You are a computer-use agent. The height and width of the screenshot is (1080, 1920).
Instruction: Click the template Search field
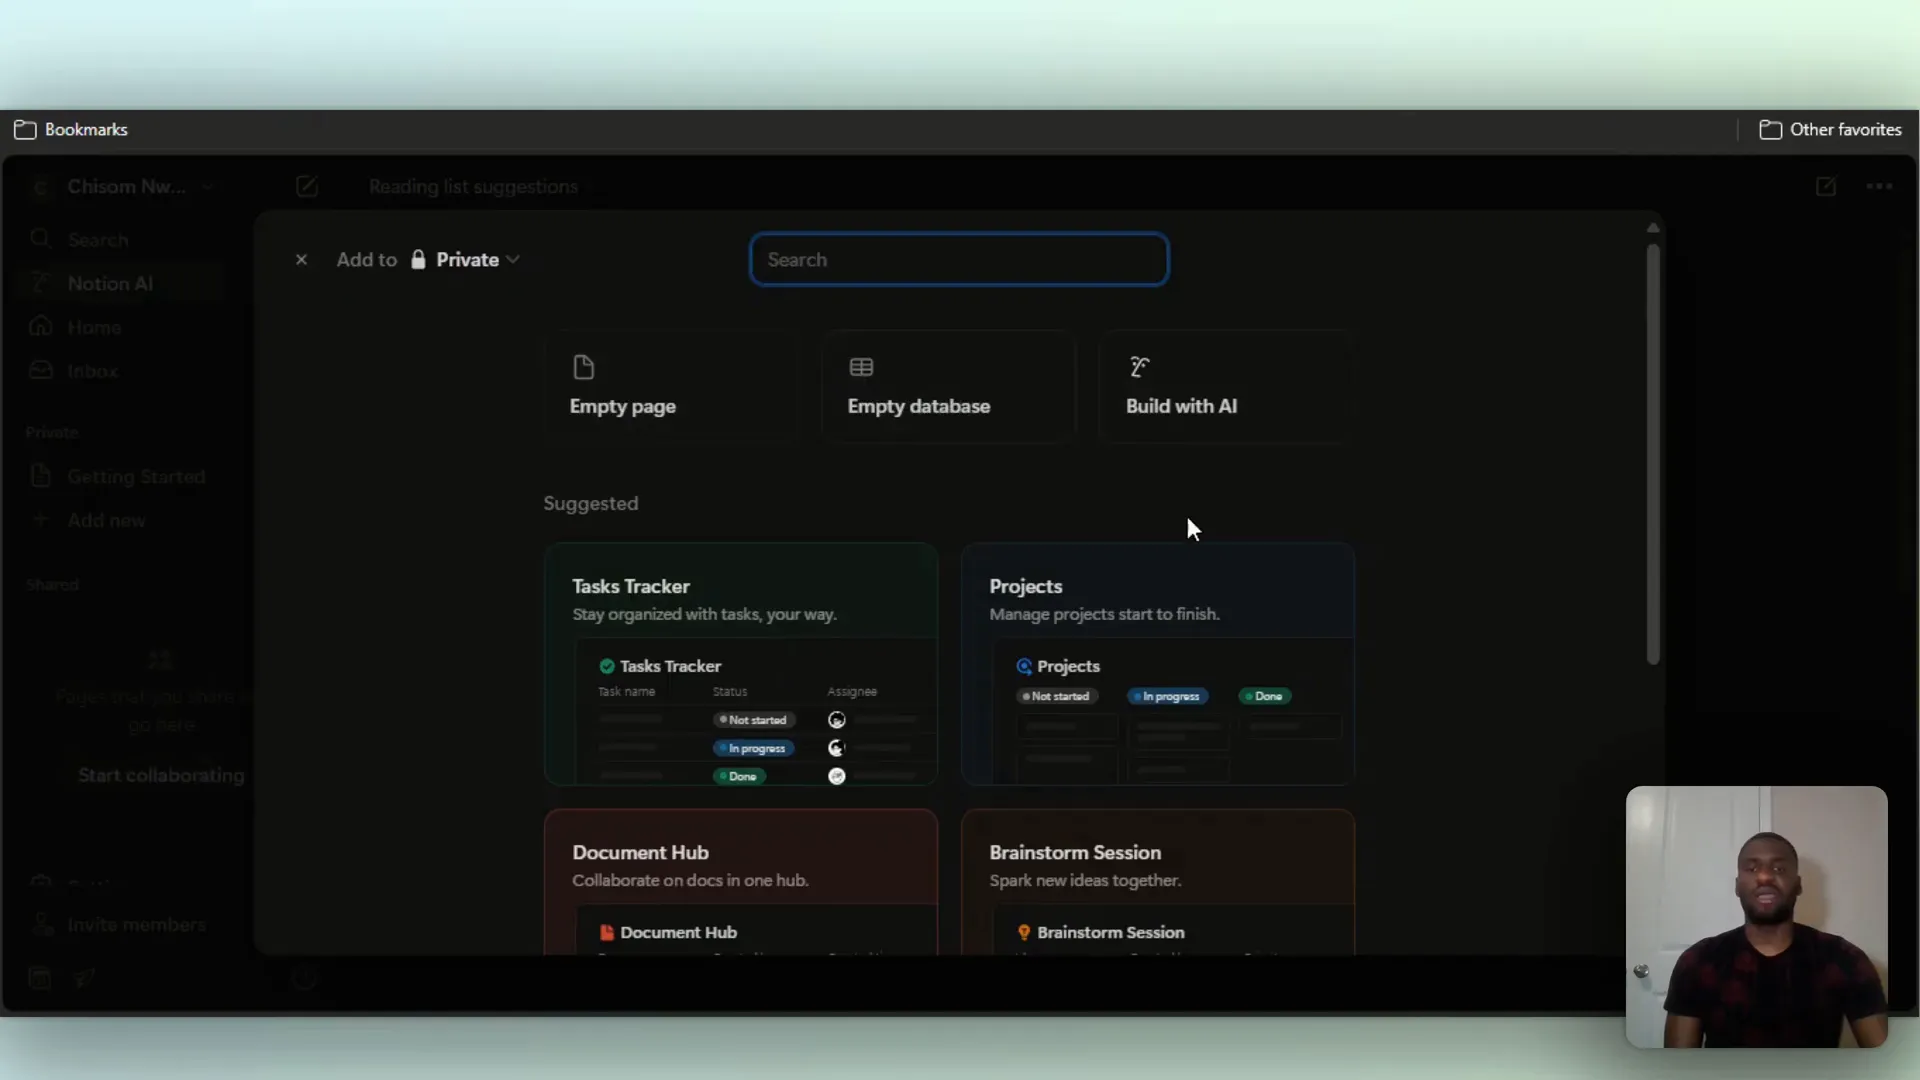point(958,260)
